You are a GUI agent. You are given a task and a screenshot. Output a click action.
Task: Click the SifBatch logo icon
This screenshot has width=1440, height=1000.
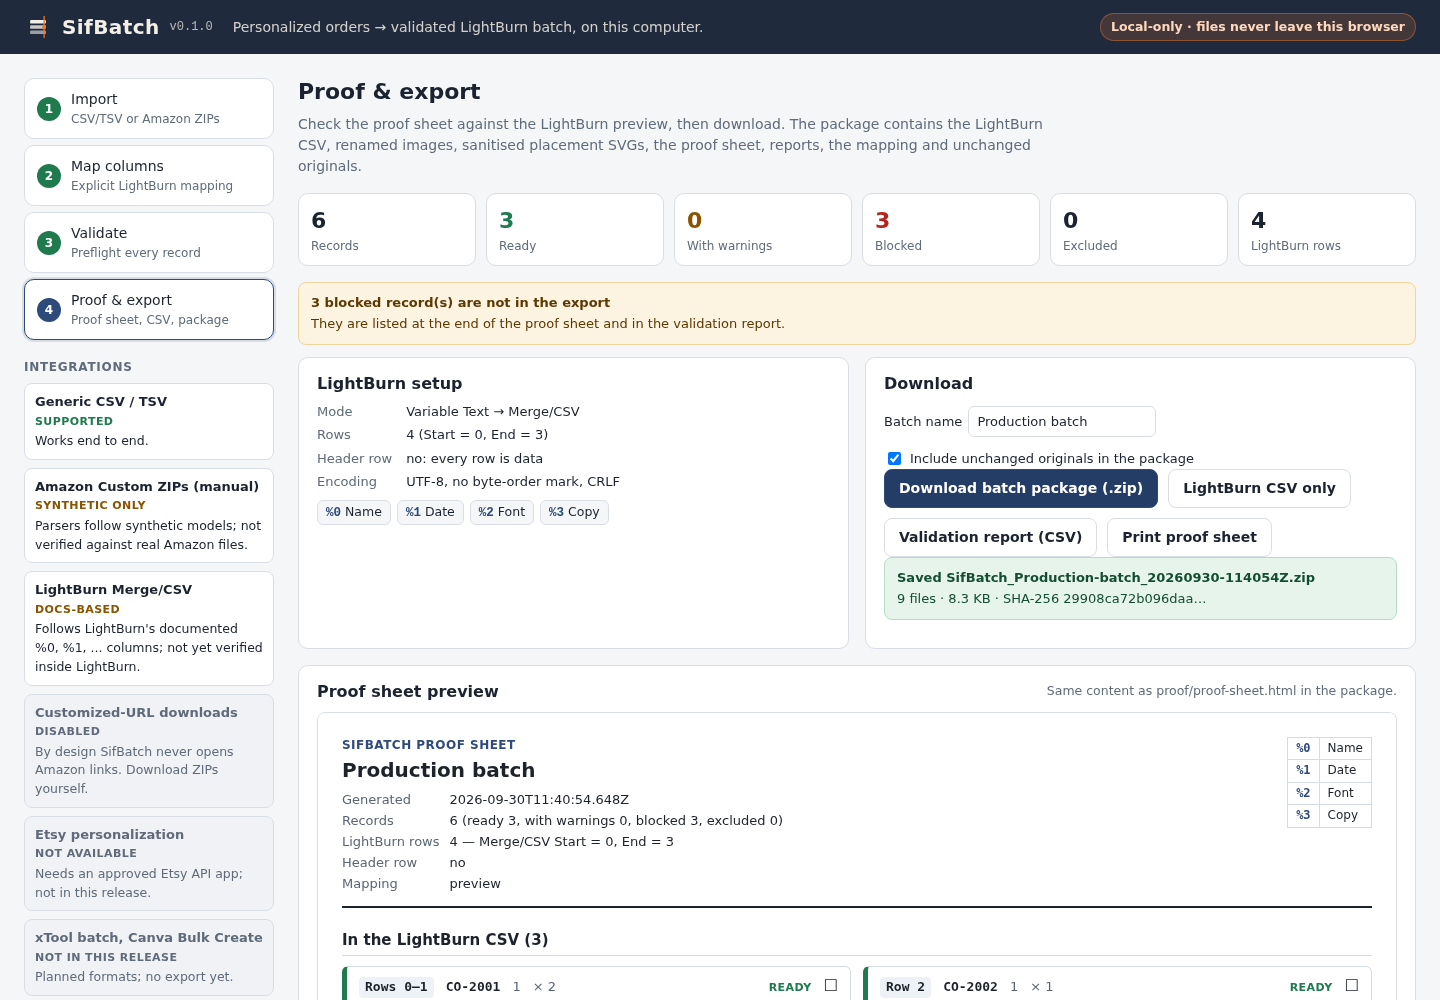pyautogui.click(x=38, y=27)
